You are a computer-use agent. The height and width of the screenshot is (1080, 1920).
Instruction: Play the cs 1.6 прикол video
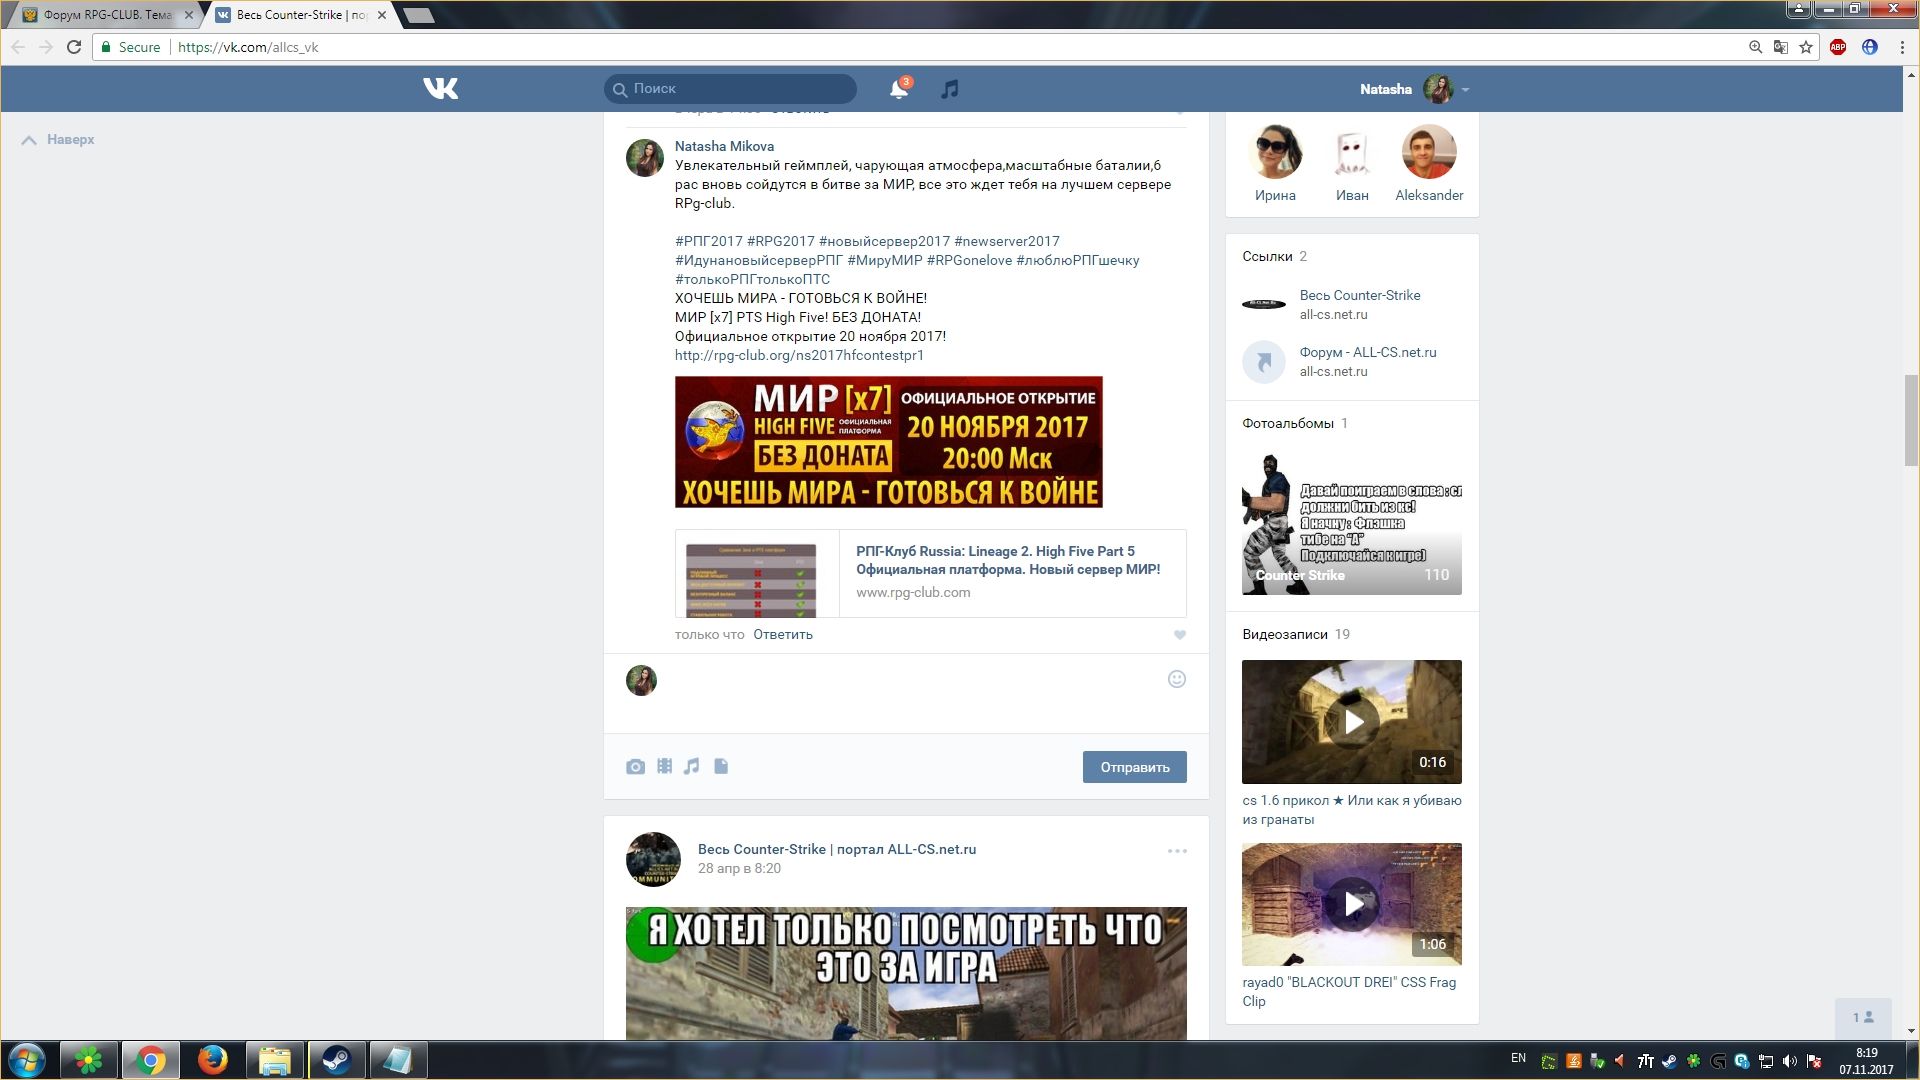pyautogui.click(x=1352, y=722)
